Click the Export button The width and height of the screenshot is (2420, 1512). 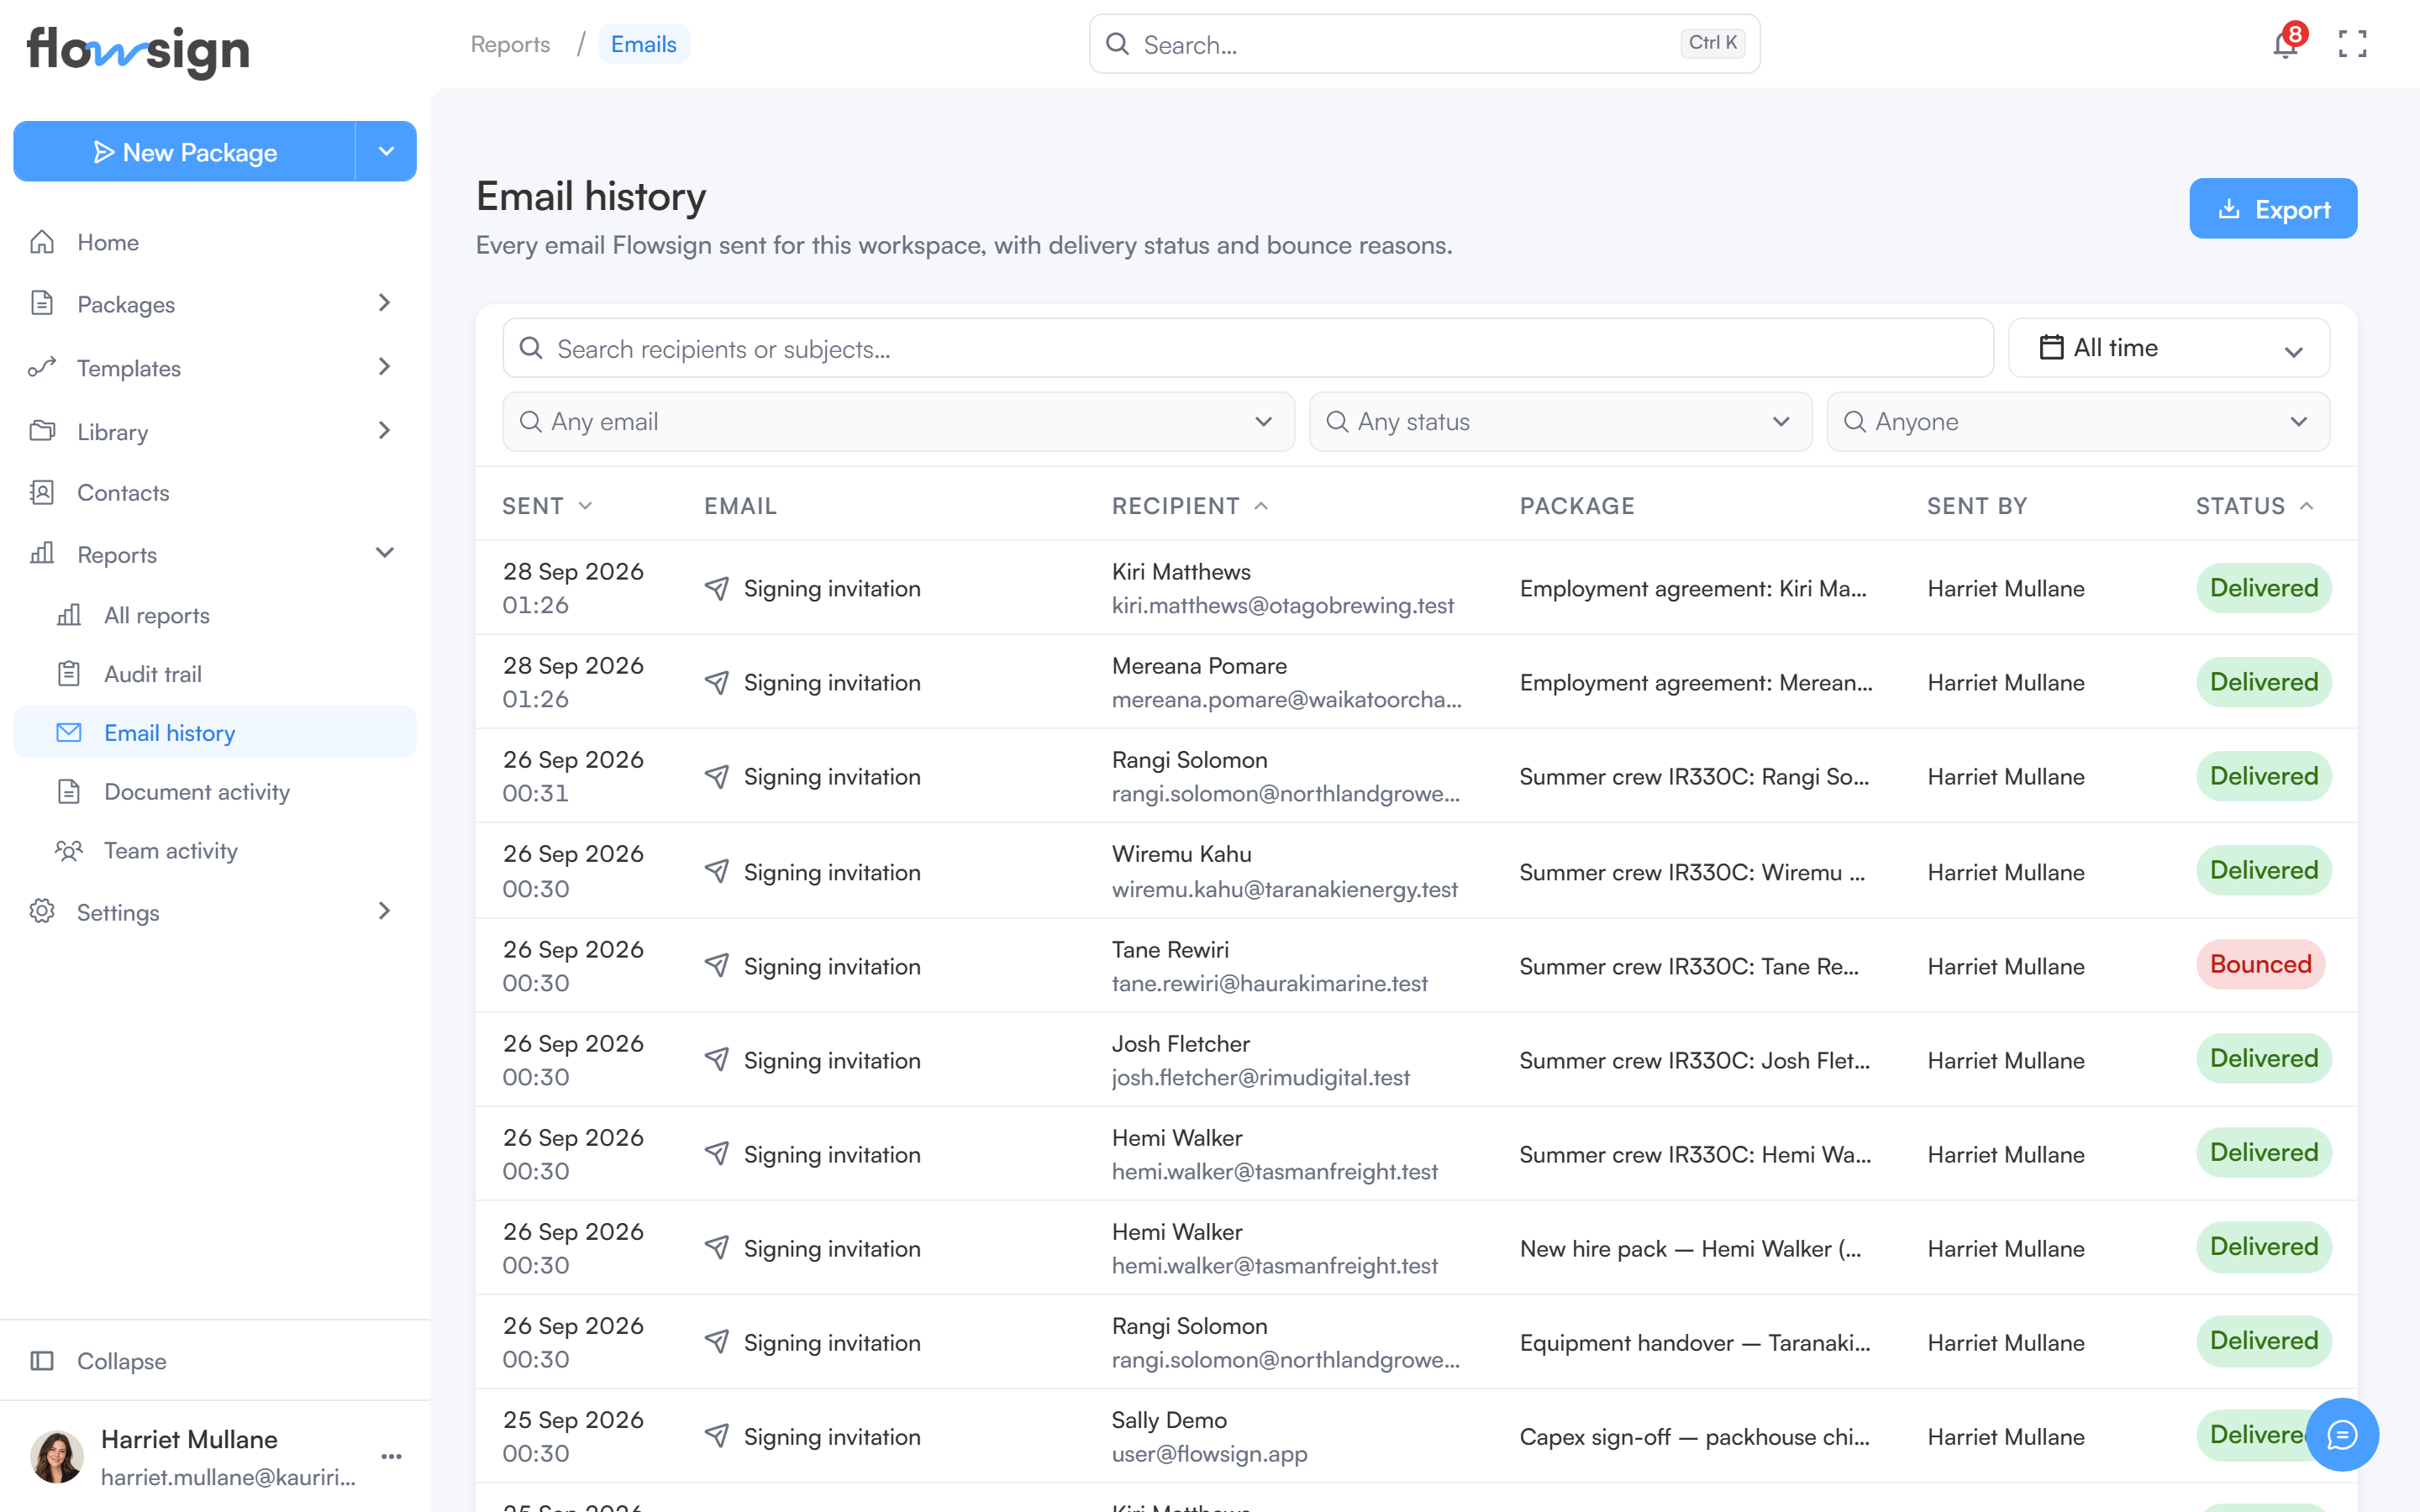pyautogui.click(x=2273, y=209)
